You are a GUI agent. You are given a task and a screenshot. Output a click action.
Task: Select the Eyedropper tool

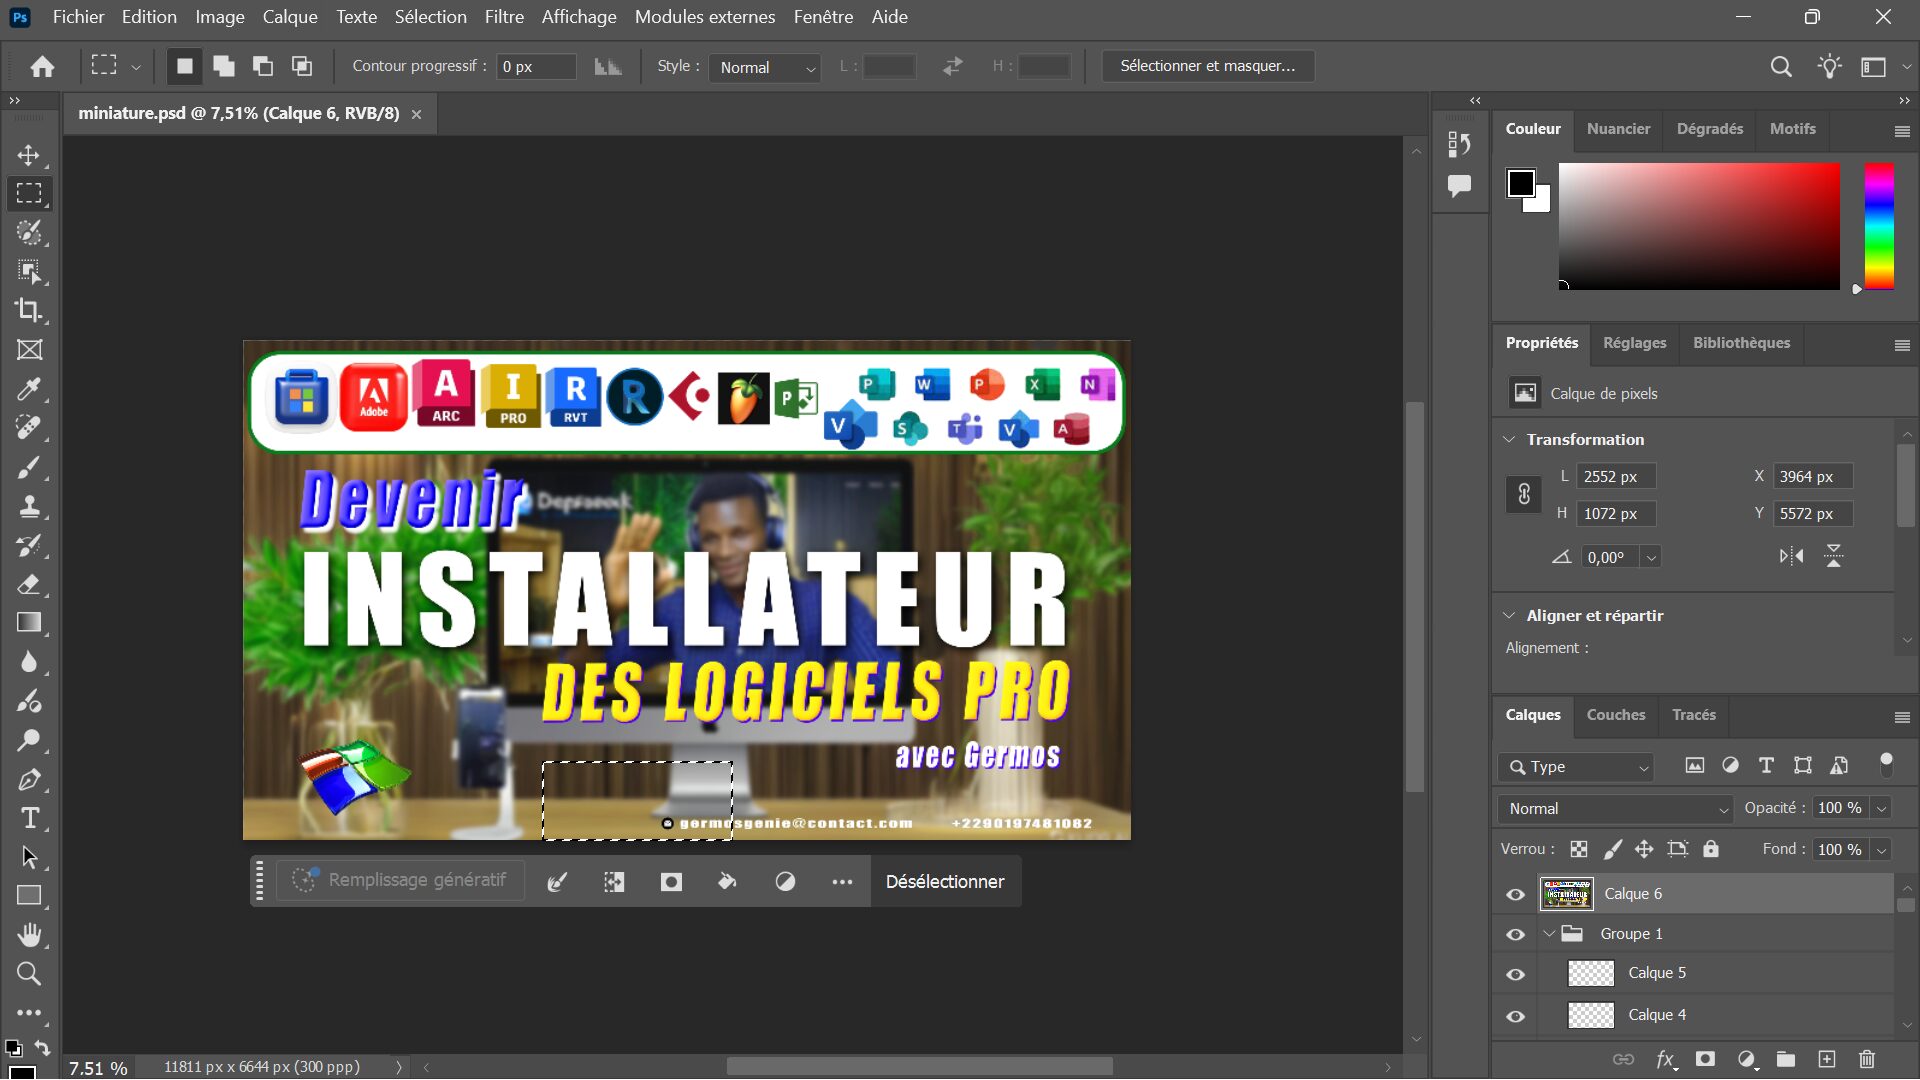[29, 389]
